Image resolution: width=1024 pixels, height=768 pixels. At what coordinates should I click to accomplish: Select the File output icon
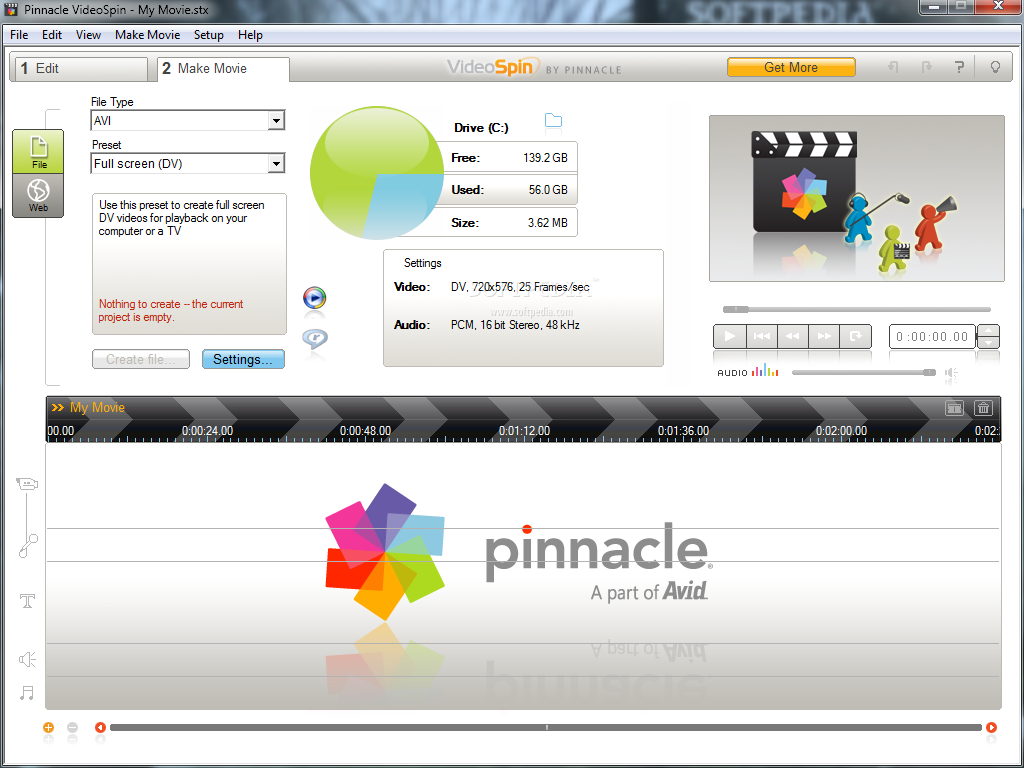tap(39, 152)
